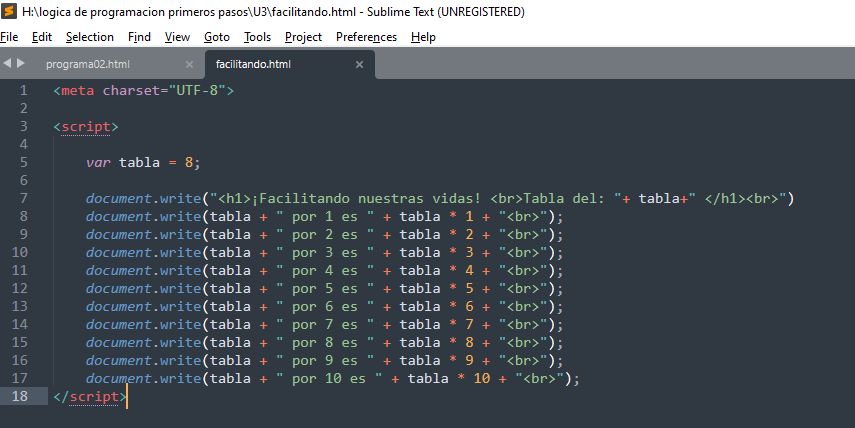Click the opening script tag on line 3
Viewport: 855px width, 428px height.
coord(86,126)
